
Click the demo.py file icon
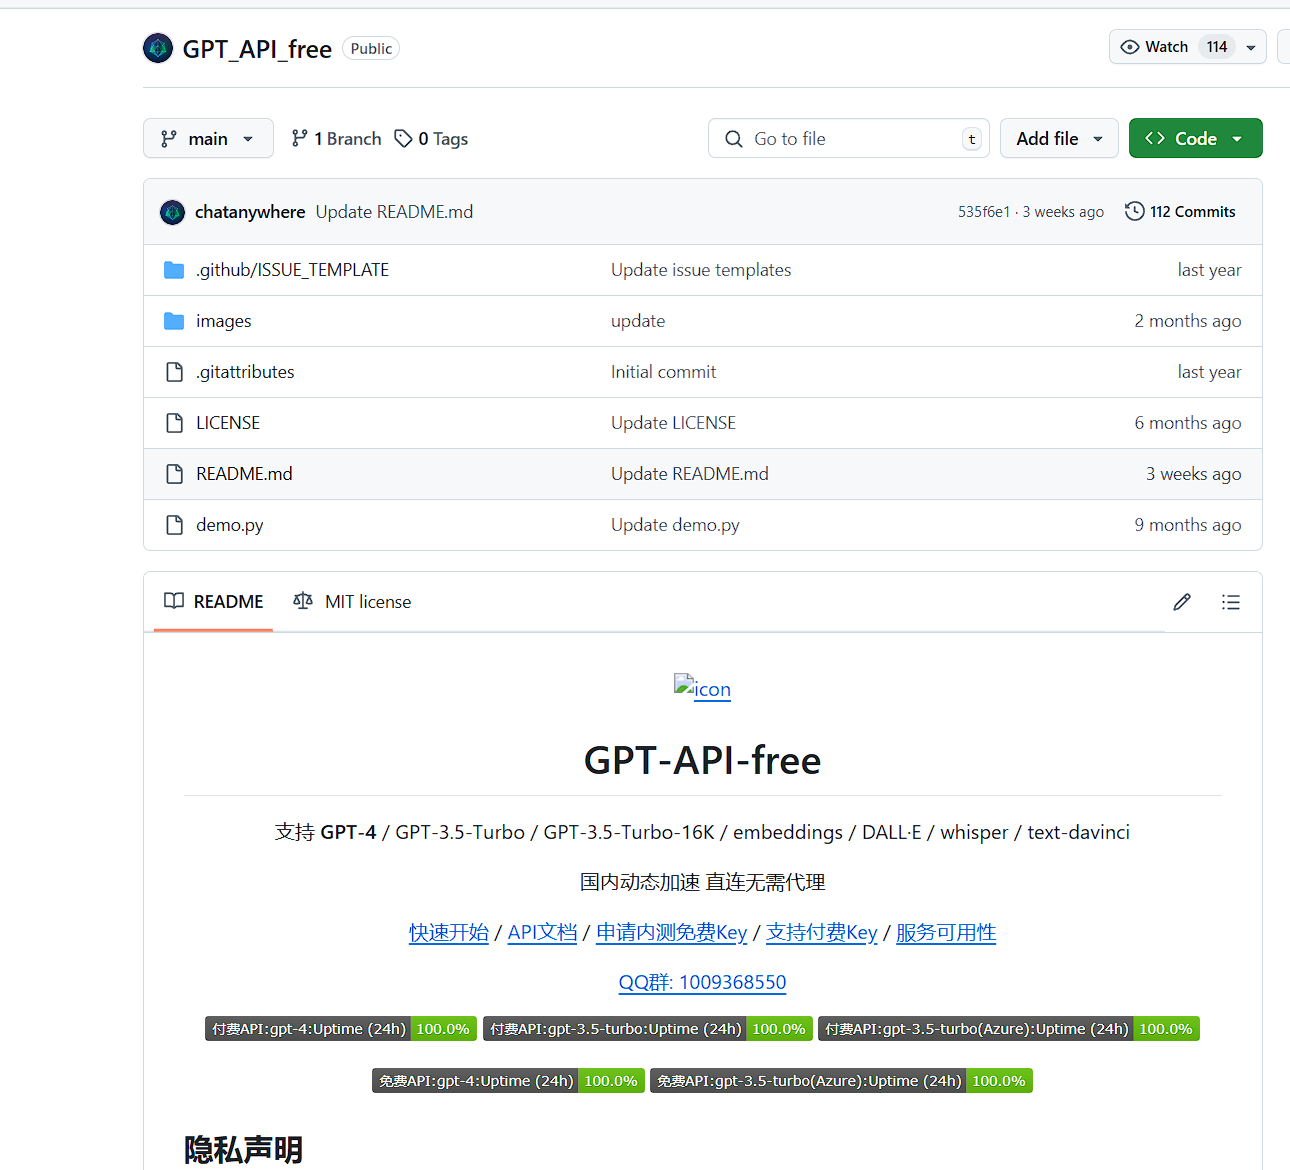pyautogui.click(x=174, y=525)
